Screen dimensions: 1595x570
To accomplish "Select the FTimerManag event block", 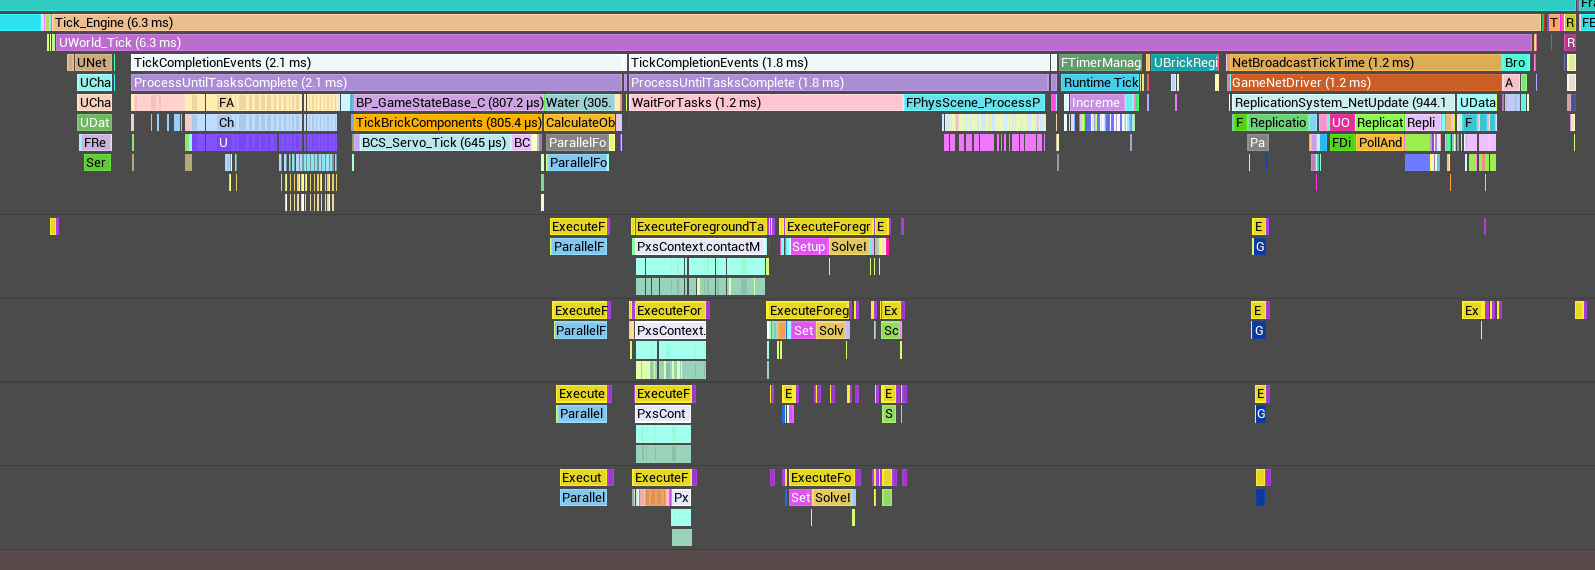I will pyautogui.click(x=1101, y=63).
